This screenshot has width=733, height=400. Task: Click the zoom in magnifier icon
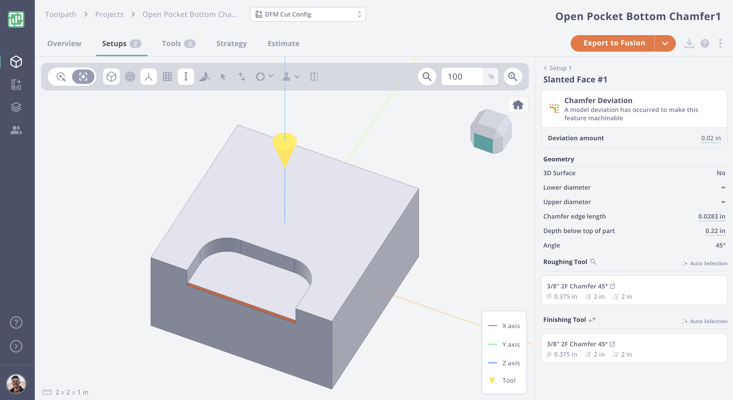click(x=513, y=77)
